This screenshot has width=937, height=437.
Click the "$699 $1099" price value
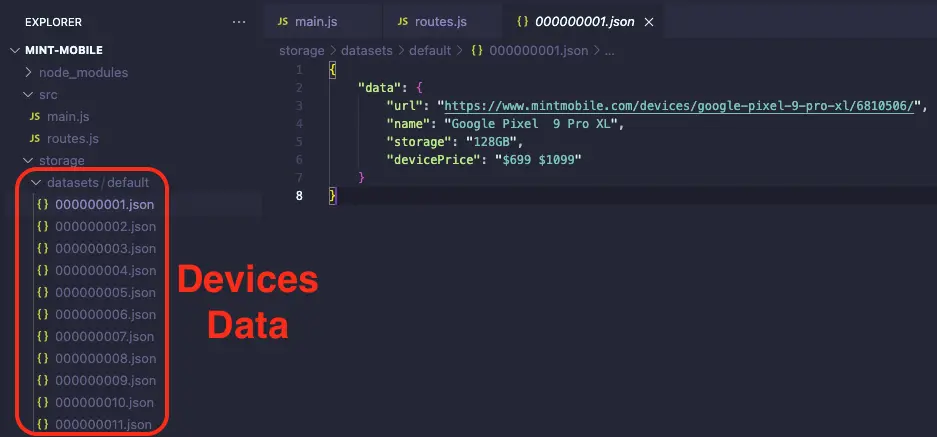(x=538, y=160)
